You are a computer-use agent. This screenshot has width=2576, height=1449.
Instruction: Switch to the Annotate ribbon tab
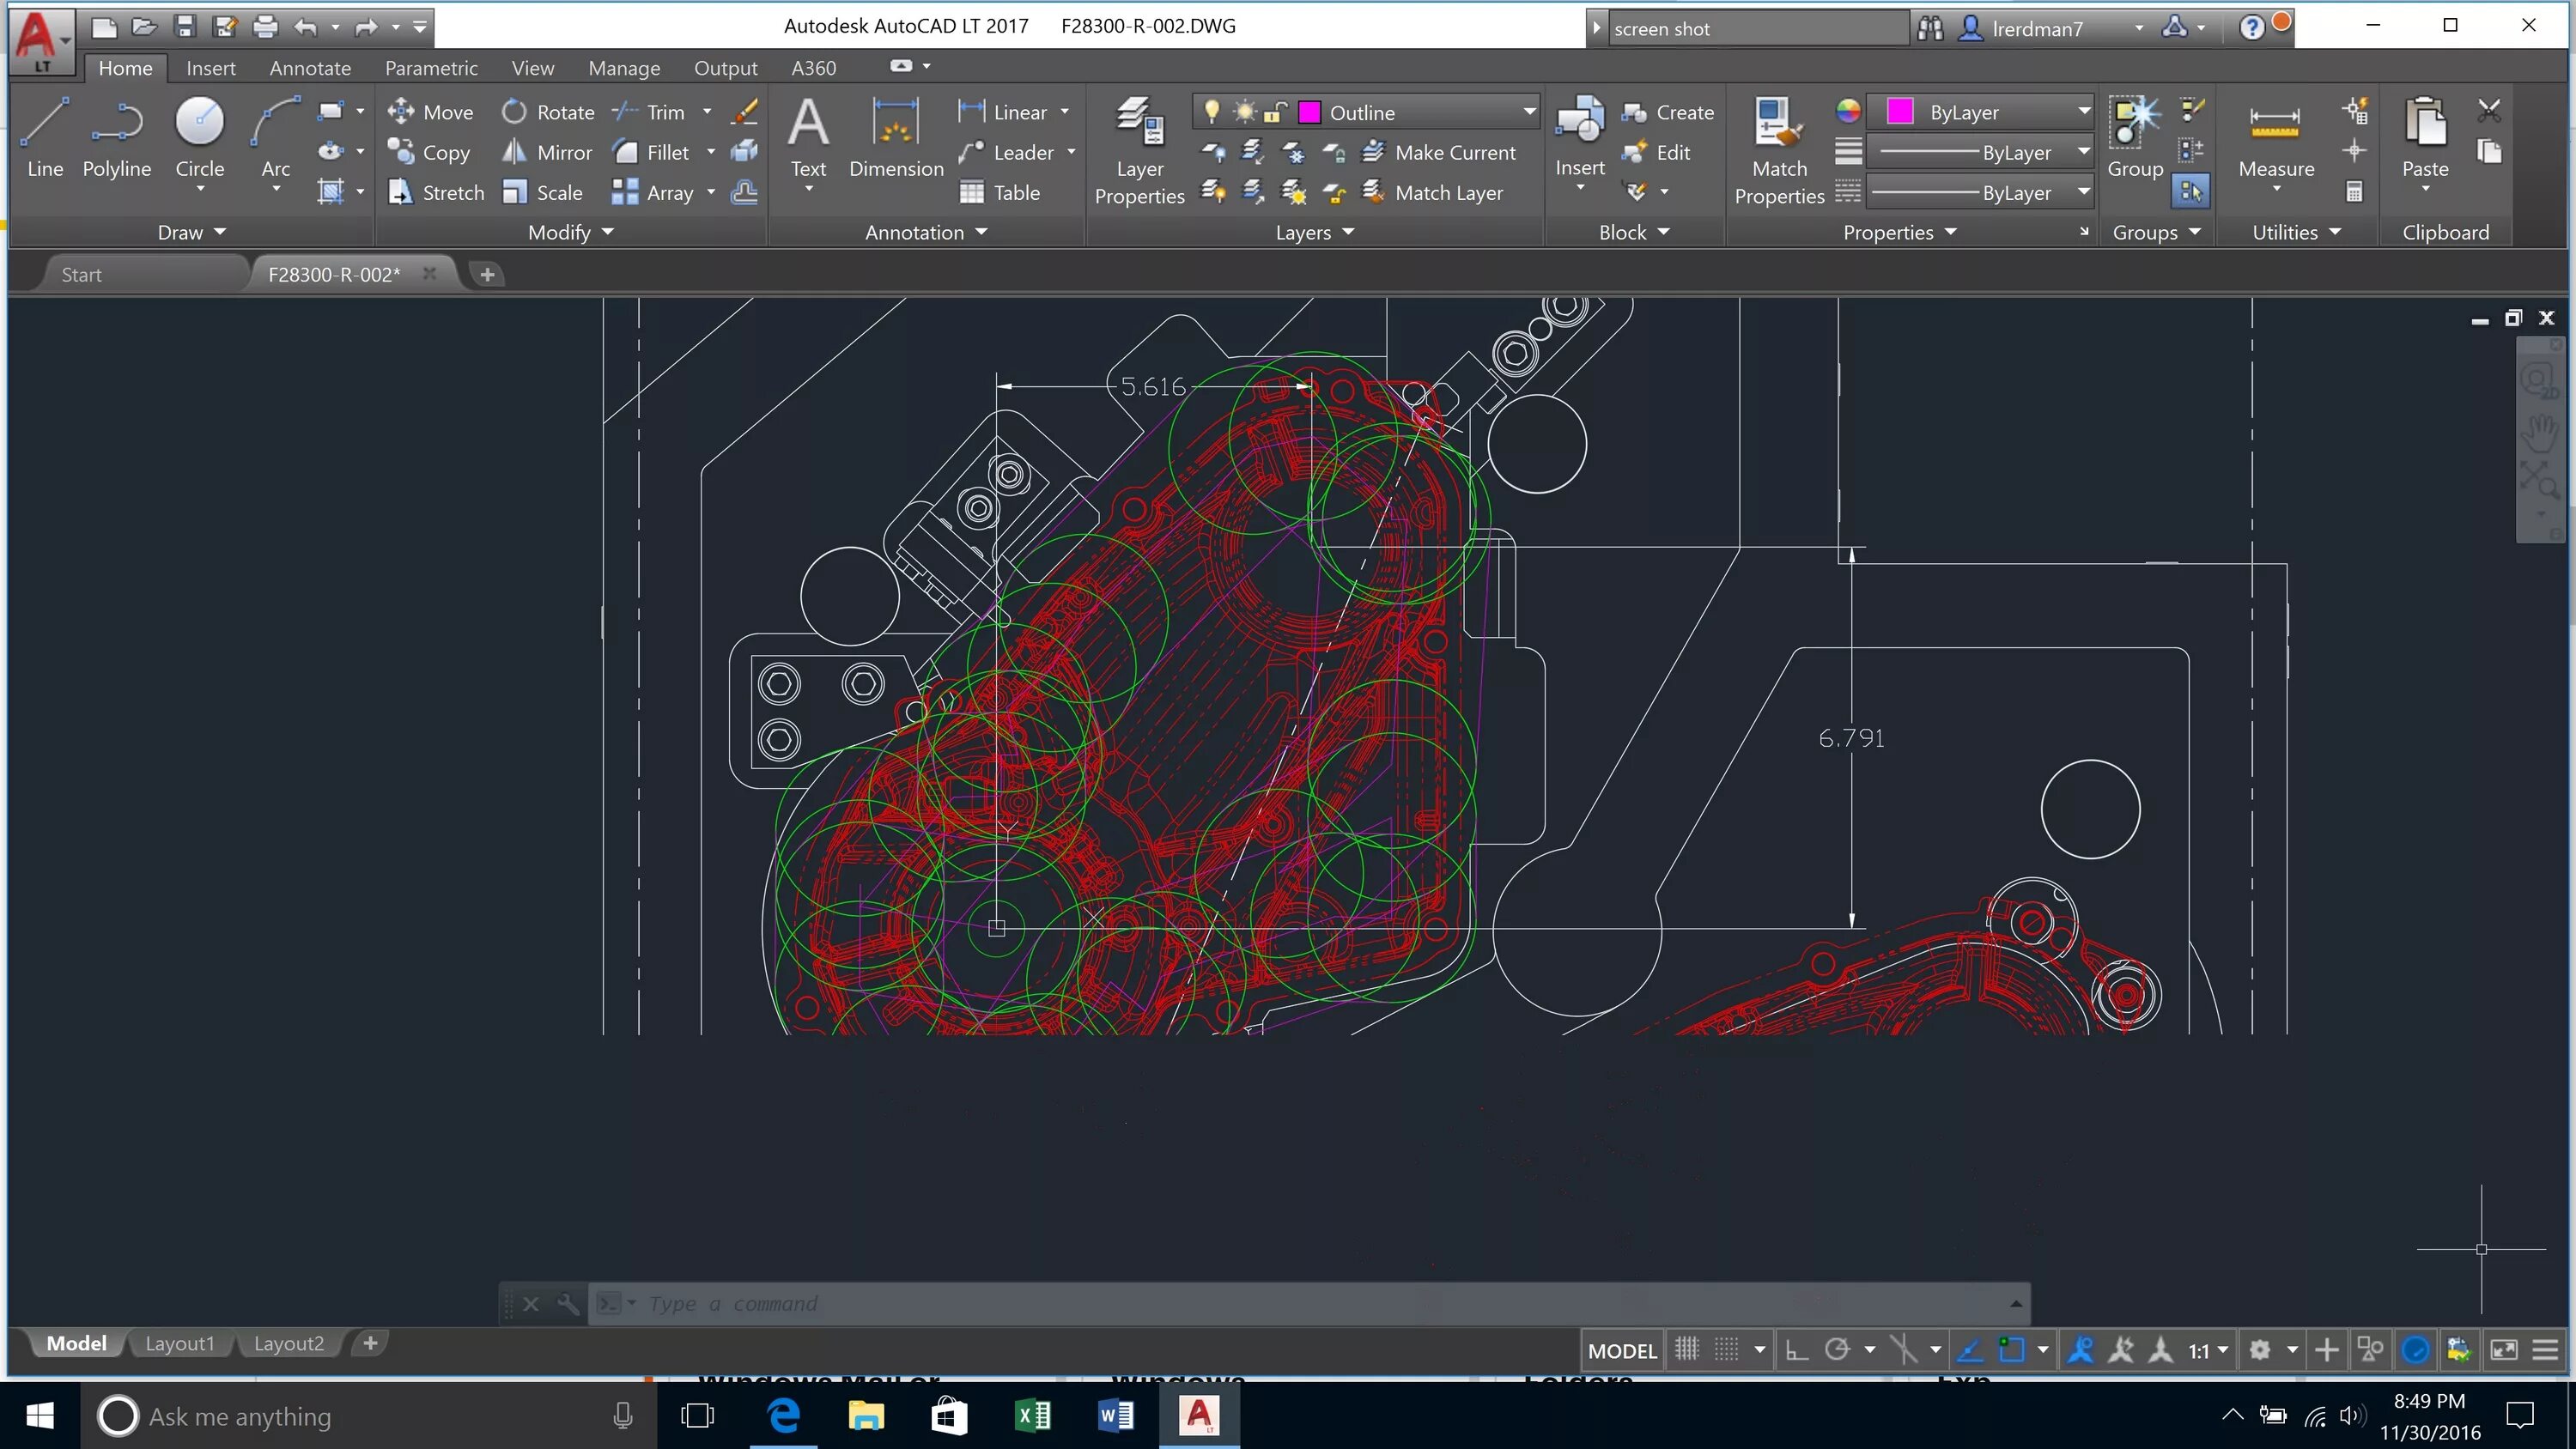(310, 68)
